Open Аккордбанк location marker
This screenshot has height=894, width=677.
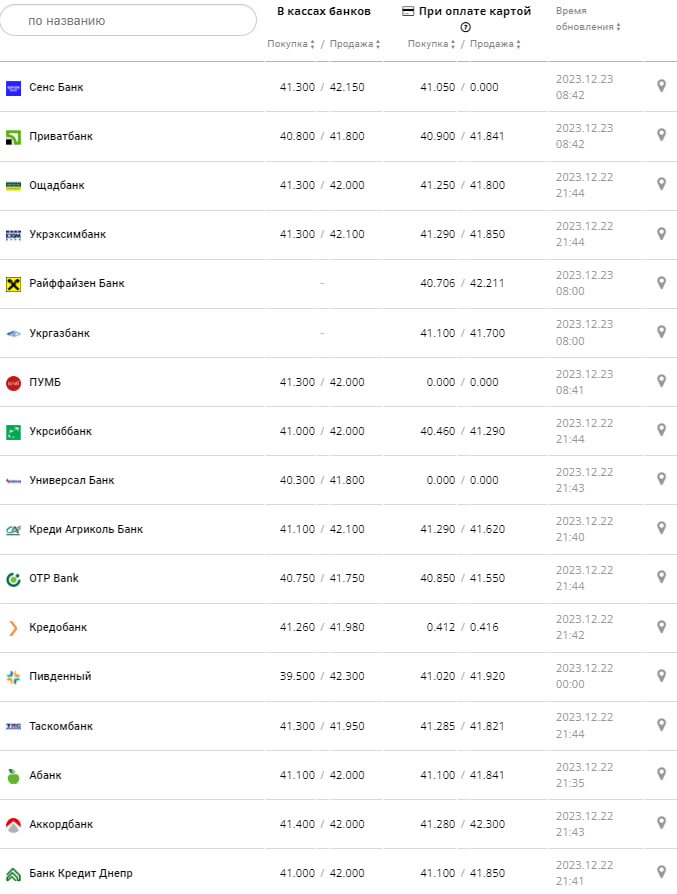click(x=661, y=823)
